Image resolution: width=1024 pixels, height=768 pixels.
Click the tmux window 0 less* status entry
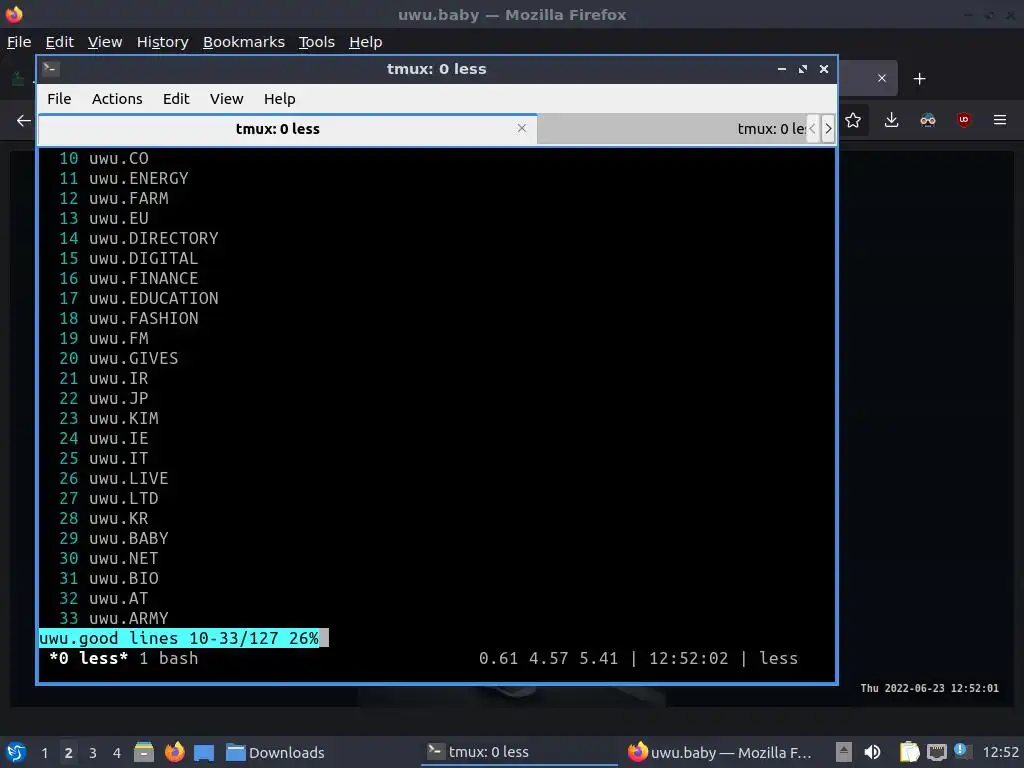pyautogui.click(x=89, y=658)
